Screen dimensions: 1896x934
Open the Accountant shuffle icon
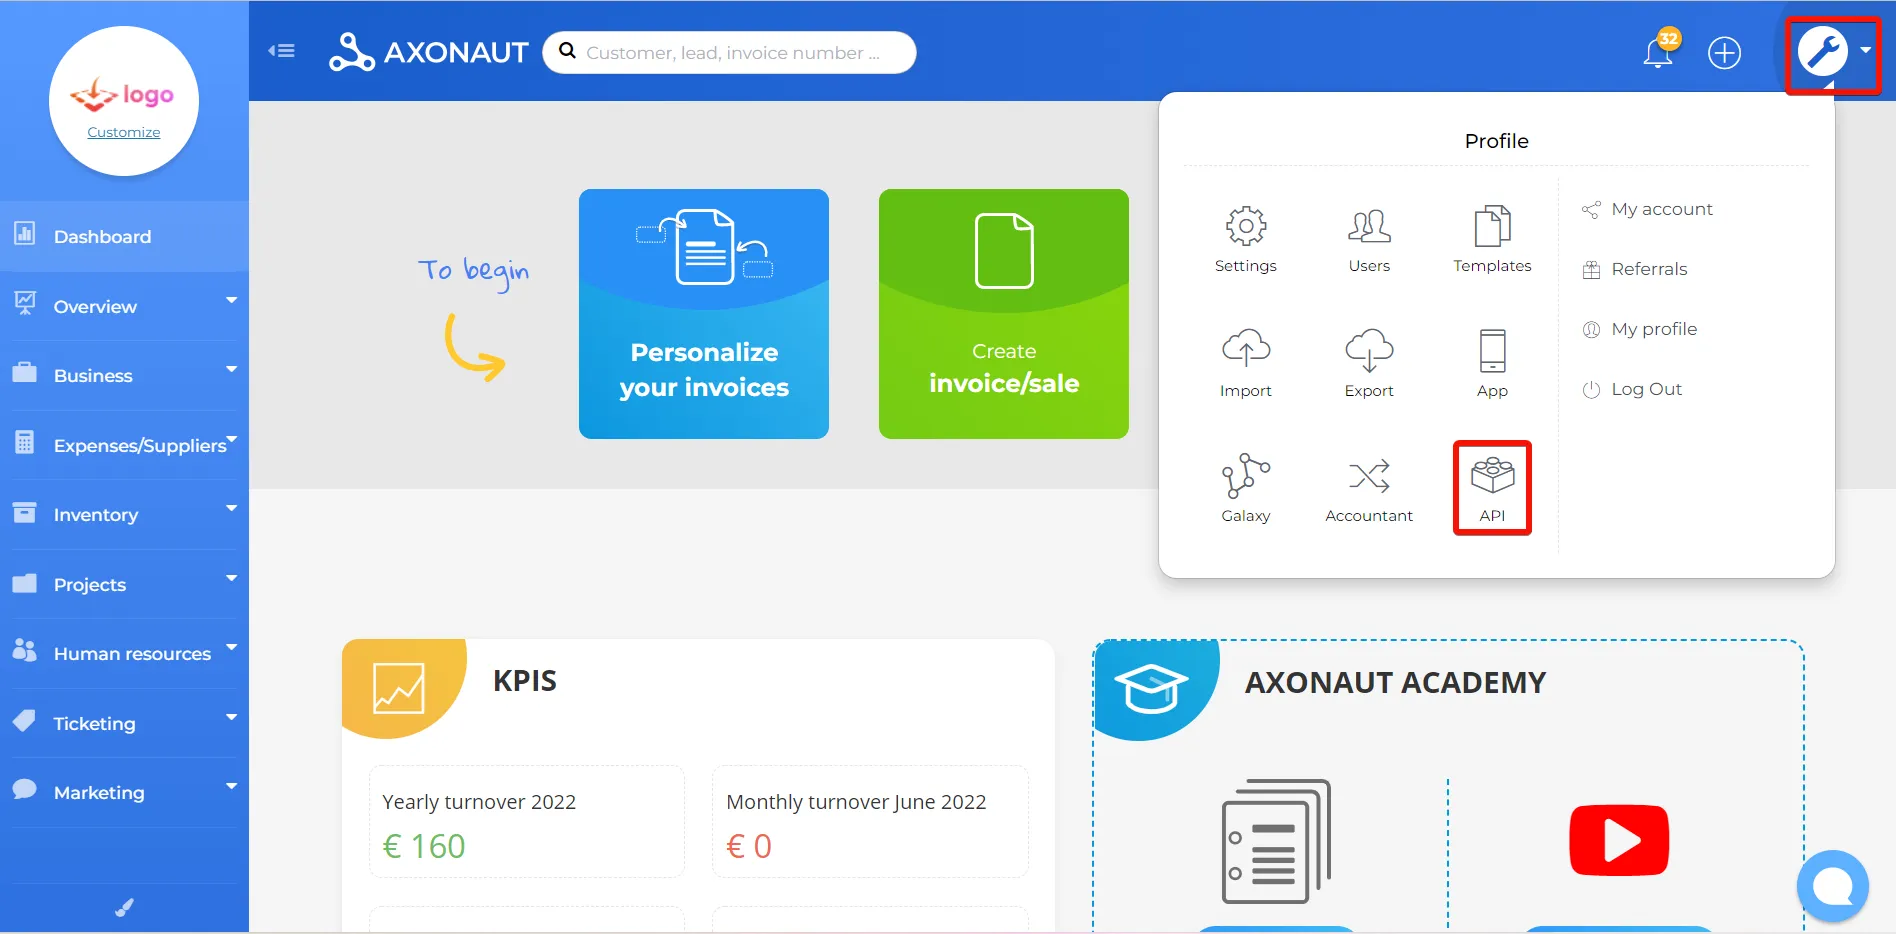point(1369,476)
